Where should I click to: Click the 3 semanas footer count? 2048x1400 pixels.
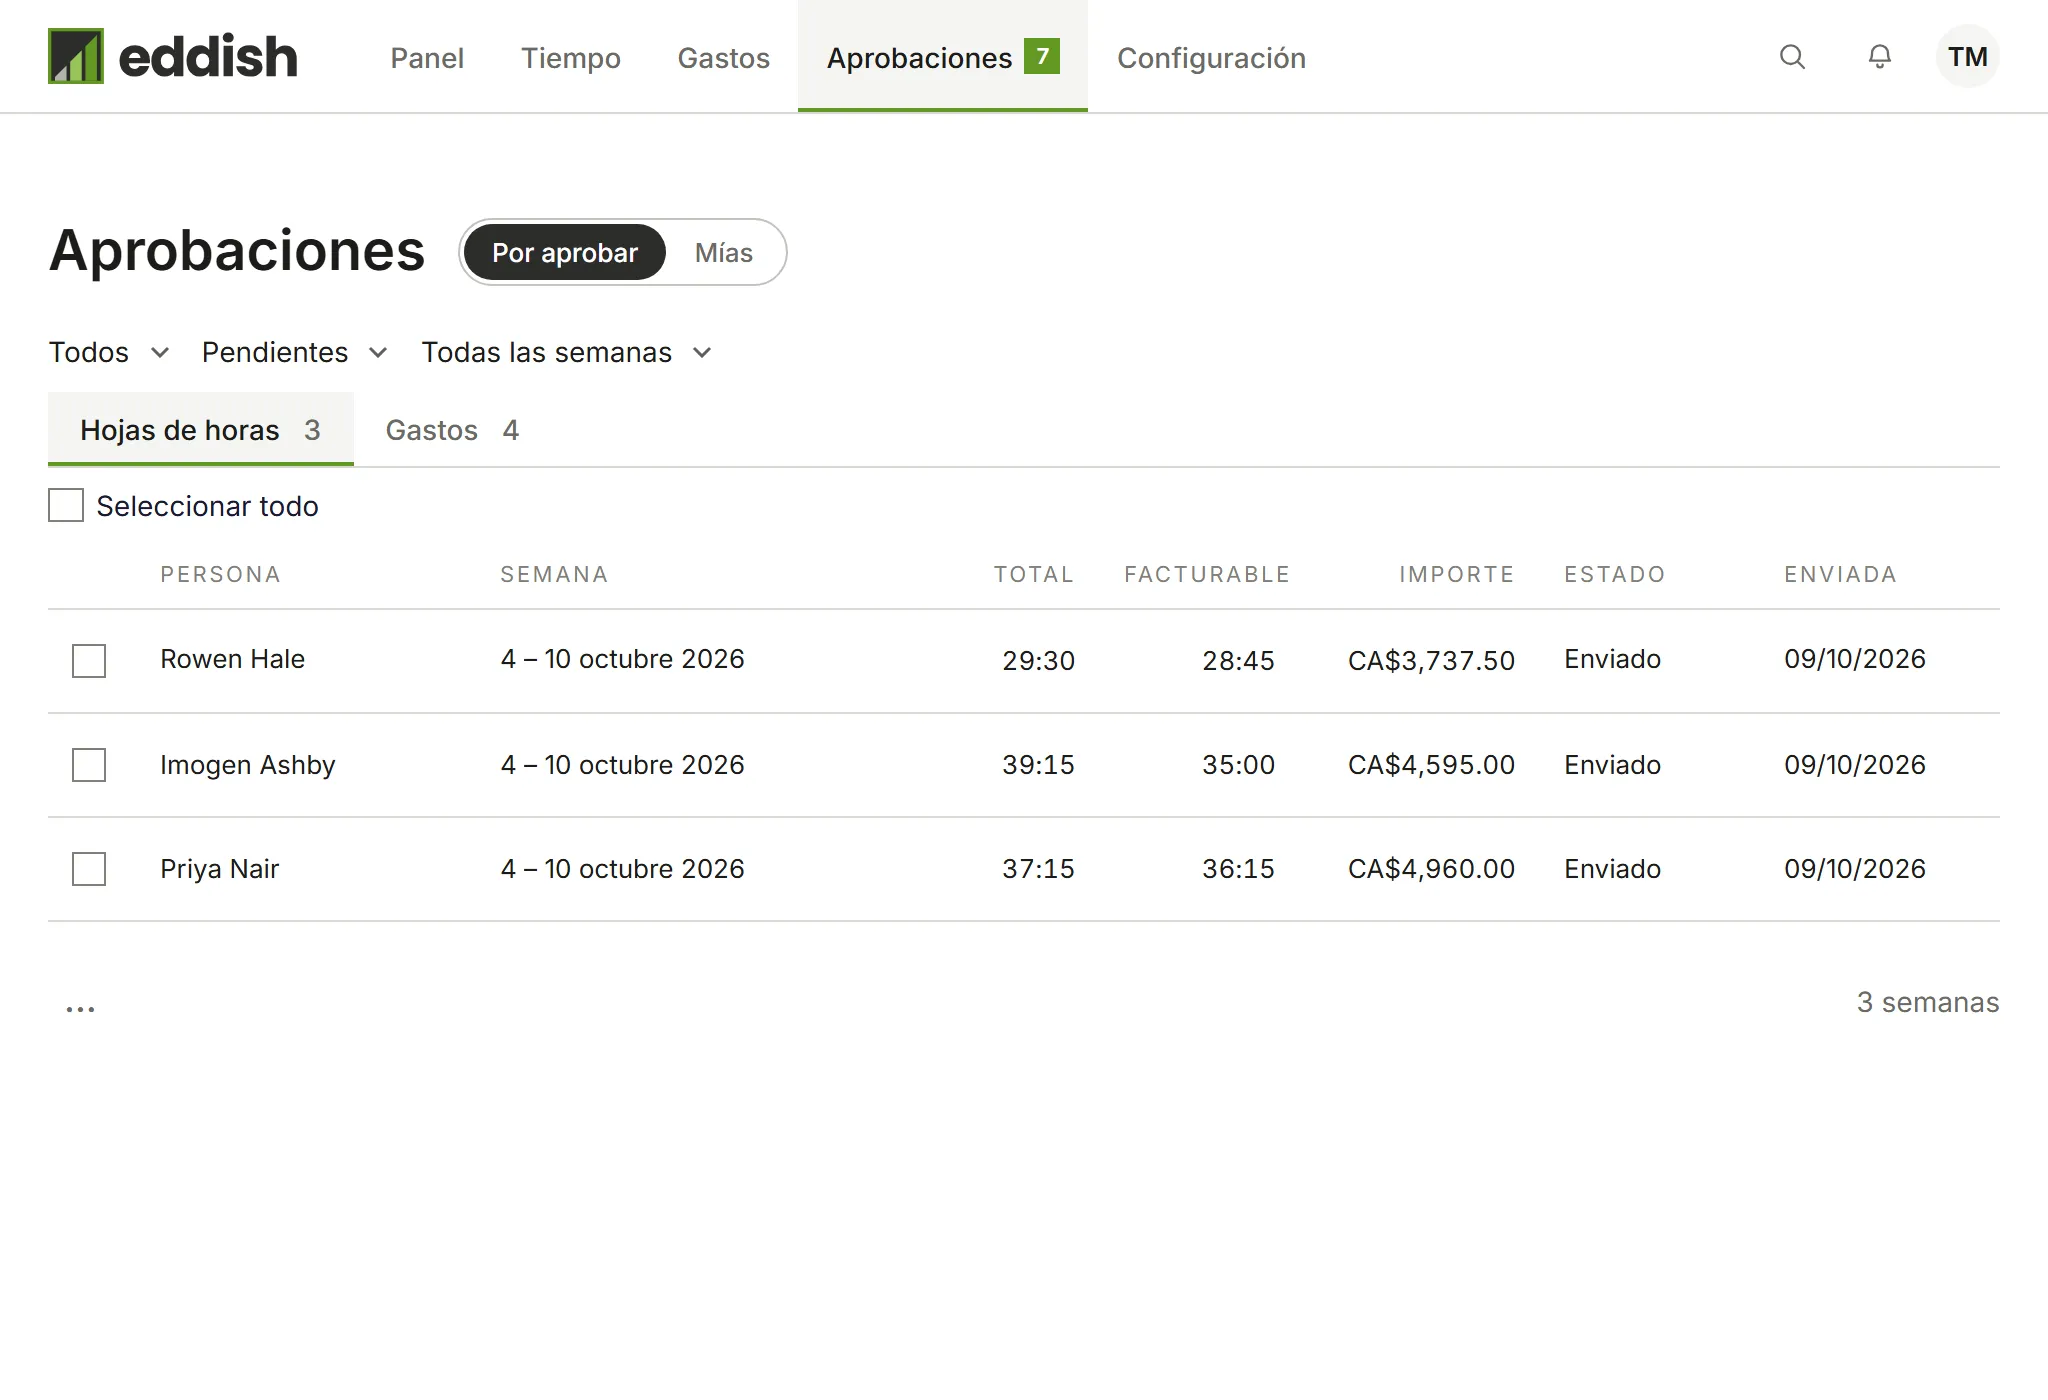(1928, 1002)
